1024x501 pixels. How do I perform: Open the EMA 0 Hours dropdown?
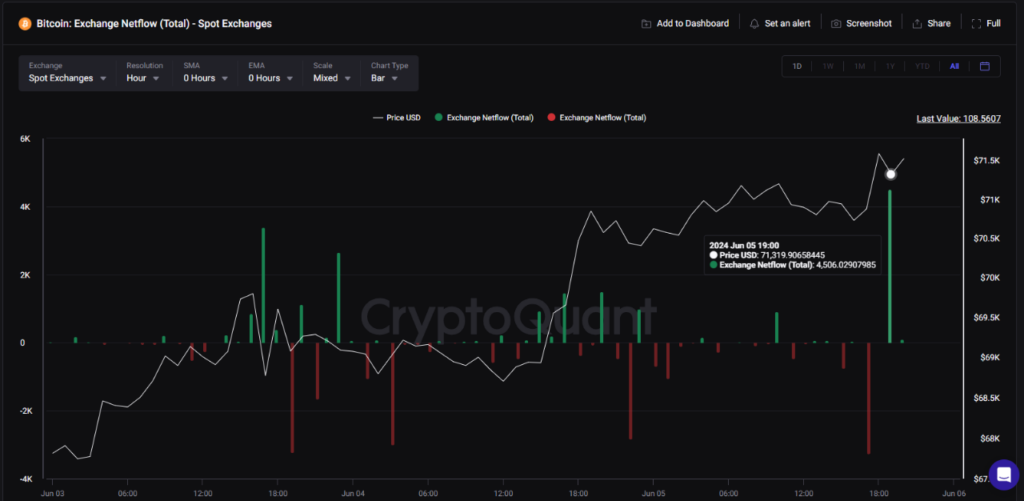click(270, 73)
